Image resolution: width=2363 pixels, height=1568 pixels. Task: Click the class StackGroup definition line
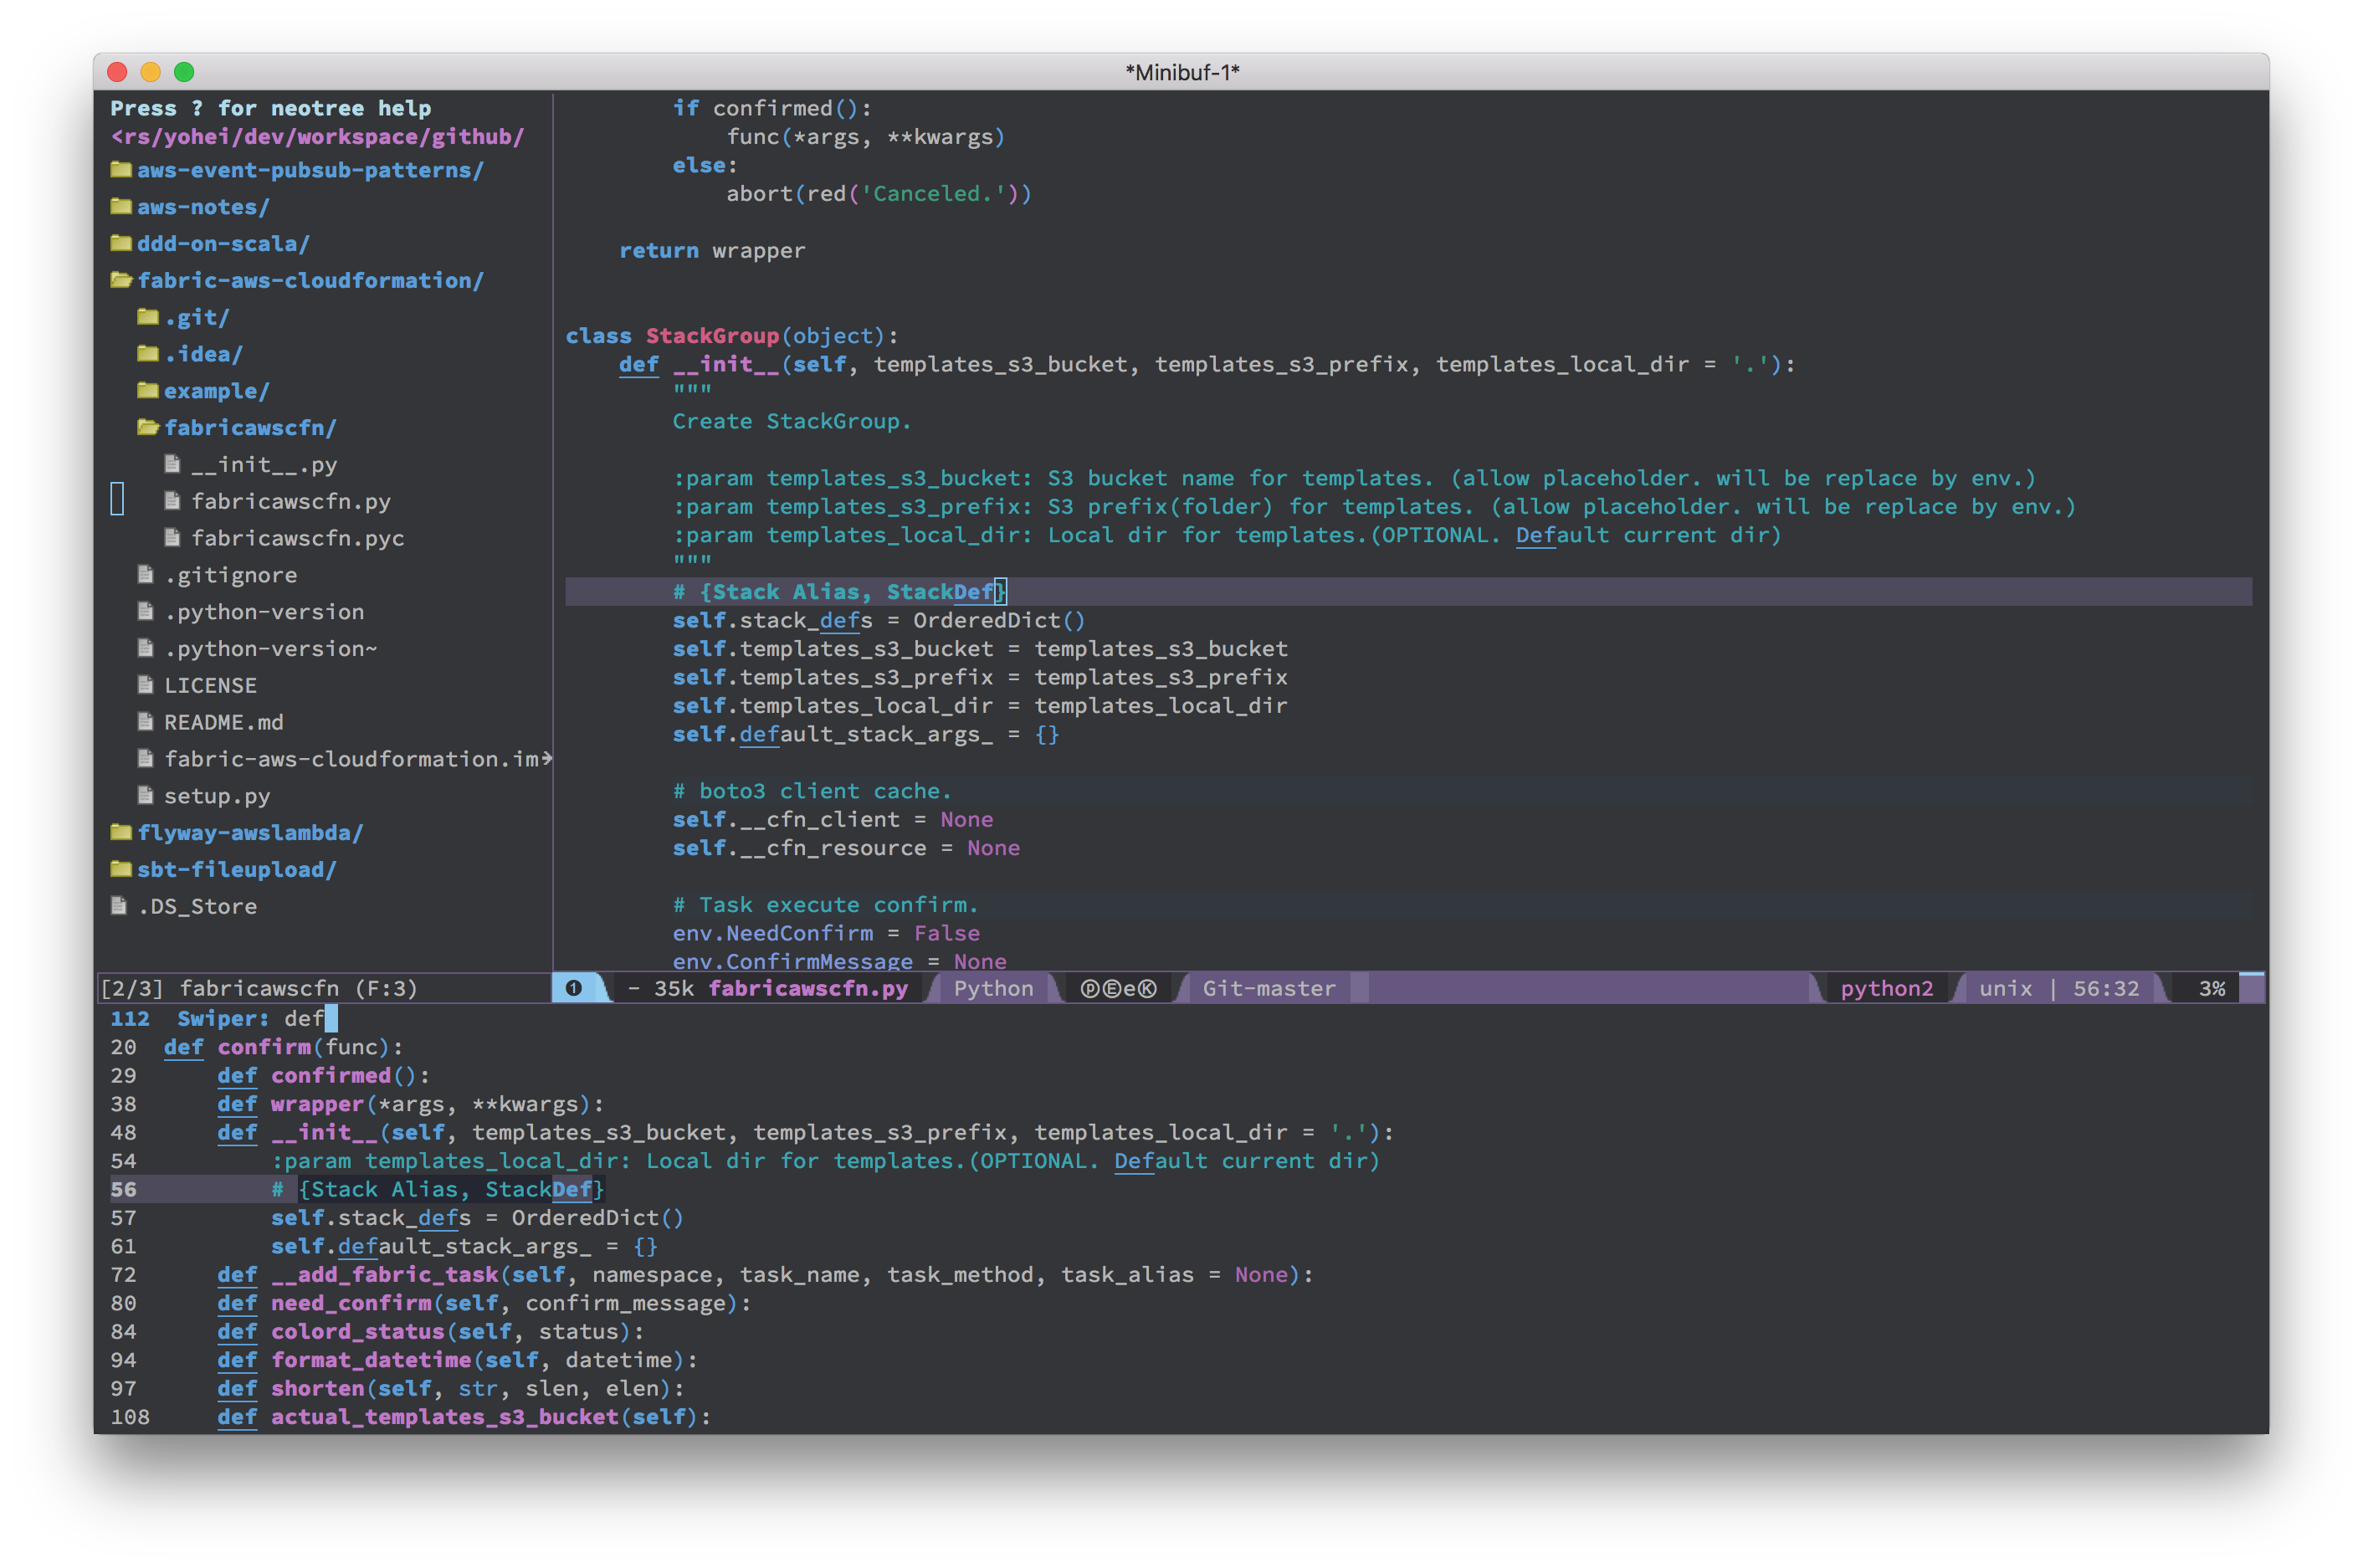pos(732,337)
